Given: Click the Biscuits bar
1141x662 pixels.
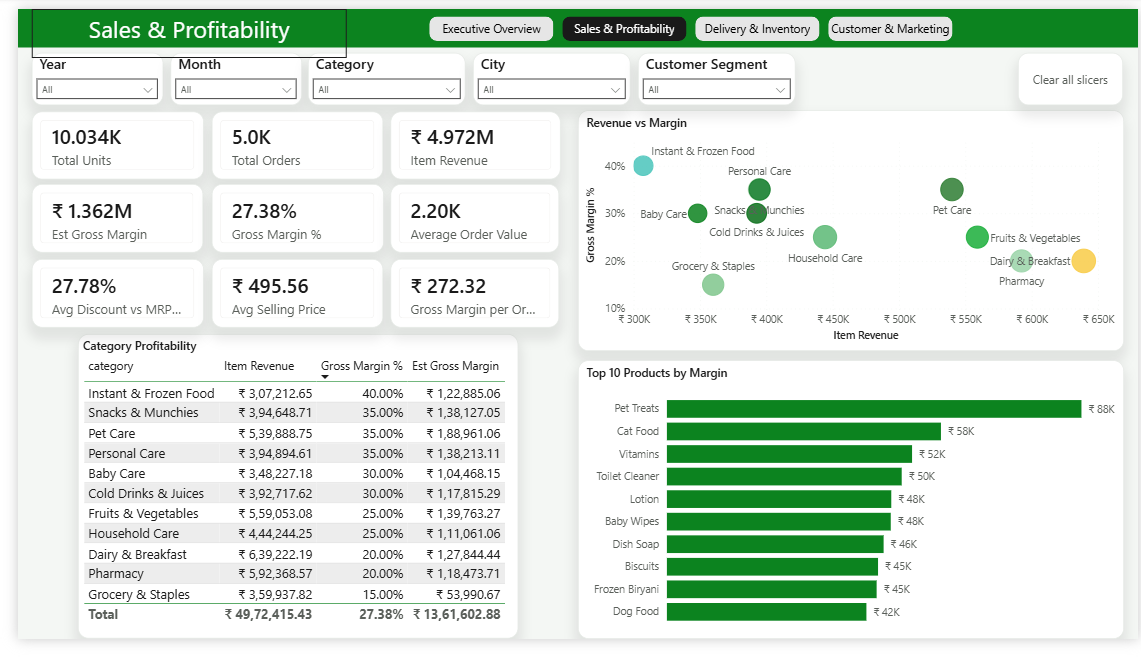Looking at the screenshot, I should coord(773,567).
